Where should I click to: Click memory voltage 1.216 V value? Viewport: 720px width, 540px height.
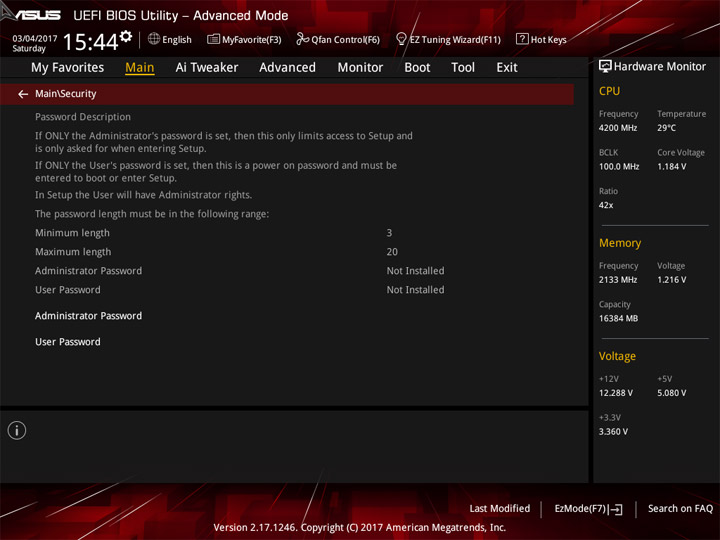coord(672,280)
